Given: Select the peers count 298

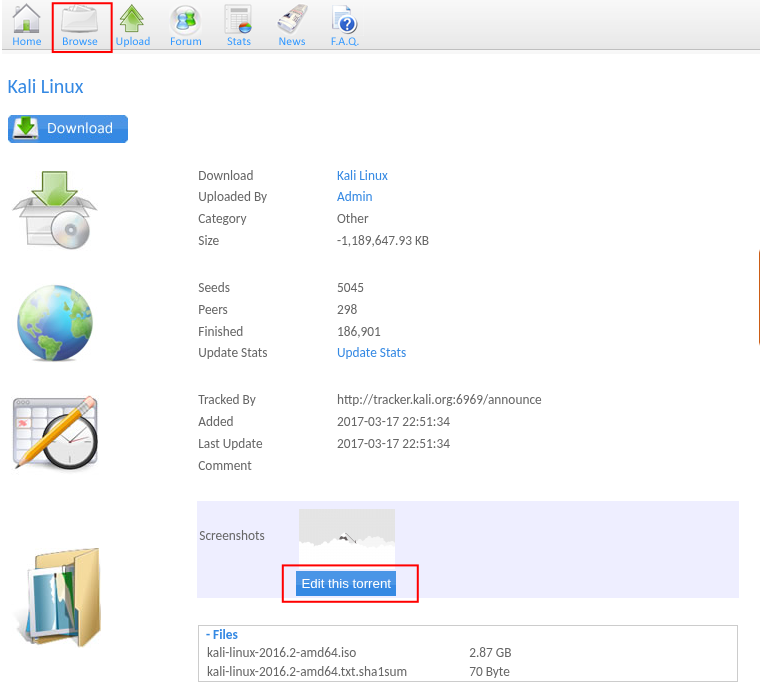Looking at the screenshot, I should [347, 309].
